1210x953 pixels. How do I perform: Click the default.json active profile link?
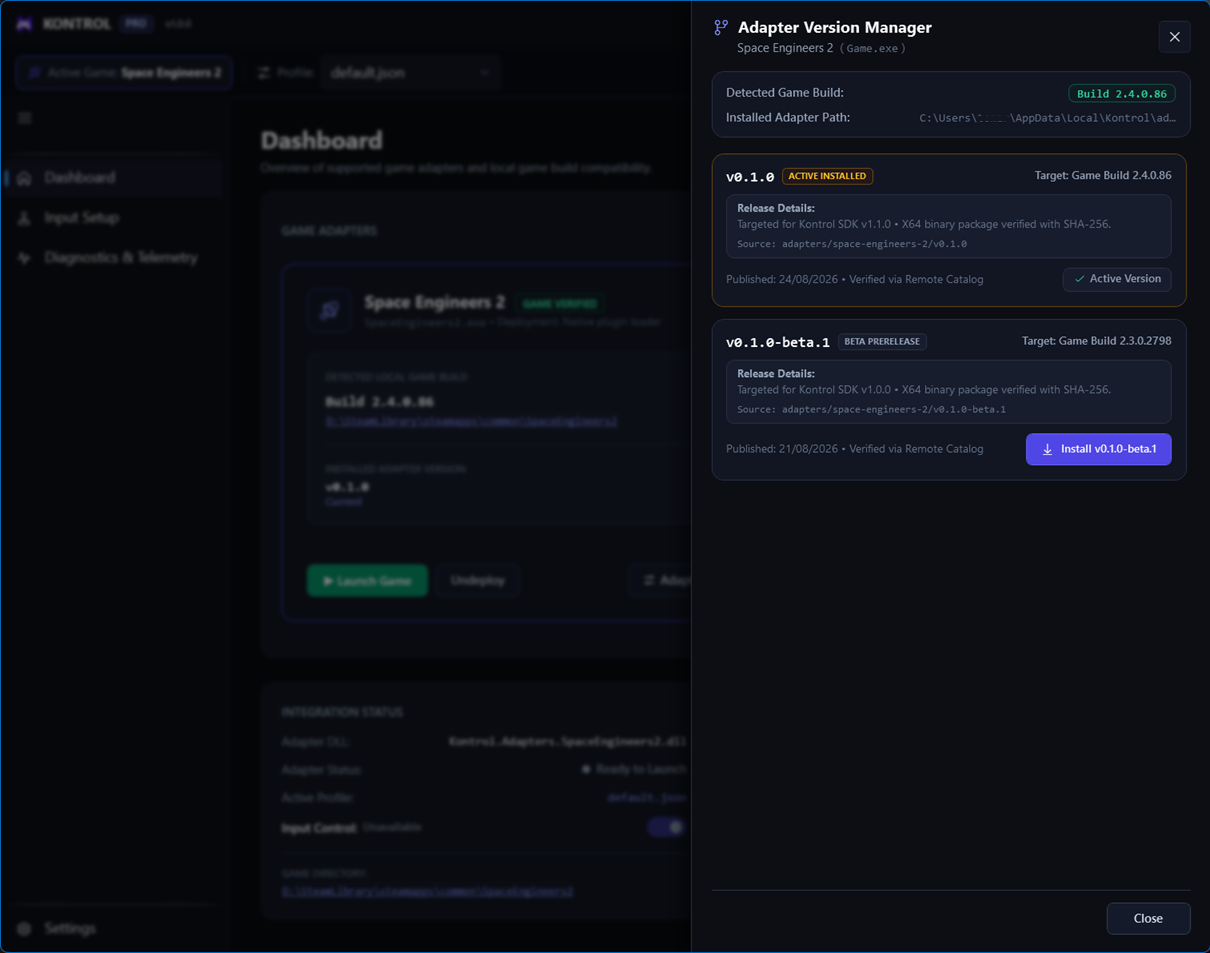(646, 798)
